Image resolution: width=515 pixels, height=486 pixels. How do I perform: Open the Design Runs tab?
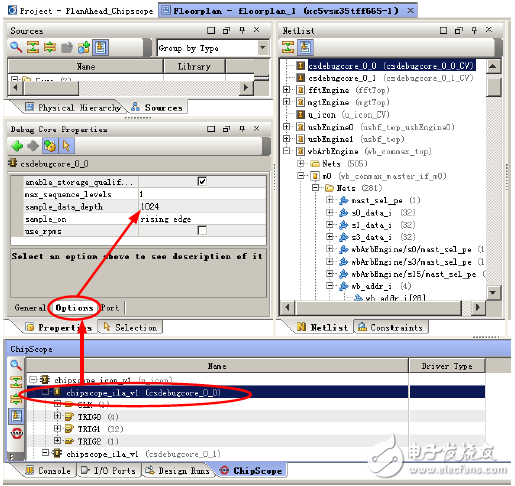pyautogui.click(x=178, y=470)
